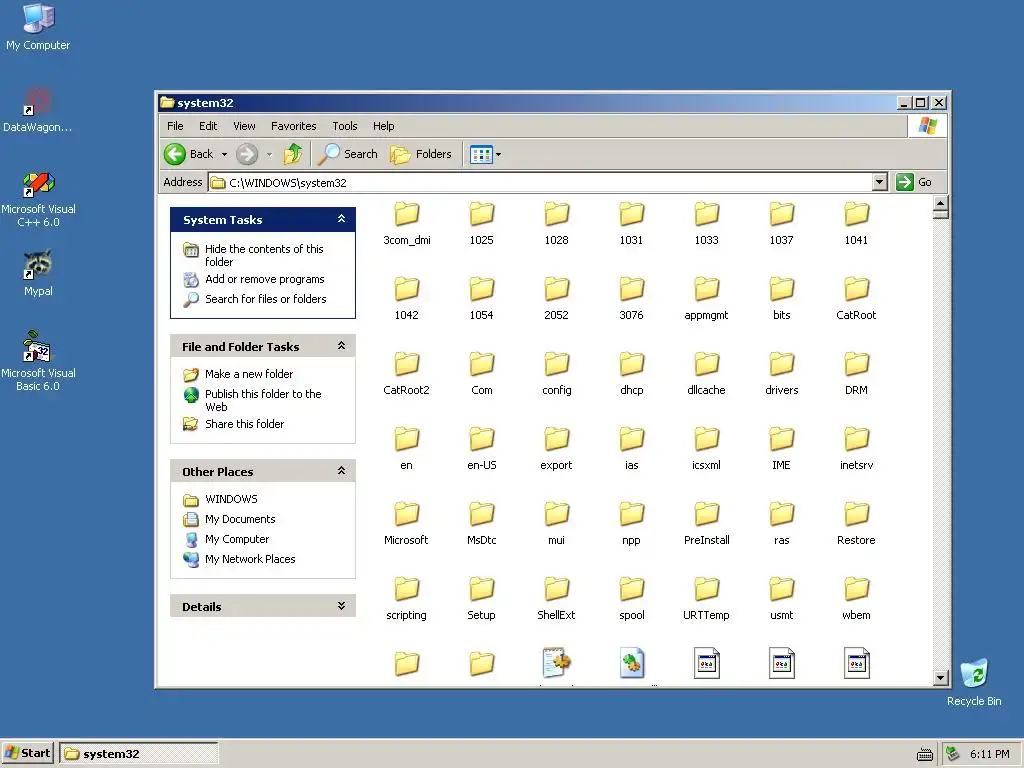Viewport: 1024px width, 768px height.
Task: Click the Back navigation button
Action: [189, 154]
